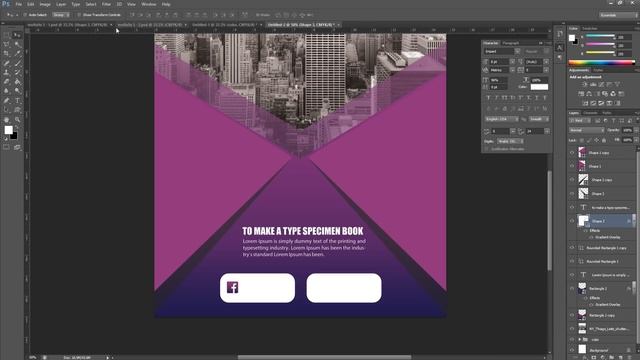The height and width of the screenshot is (360, 640).
Task: Select the Magic Wand tool
Action: pos(17,44)
